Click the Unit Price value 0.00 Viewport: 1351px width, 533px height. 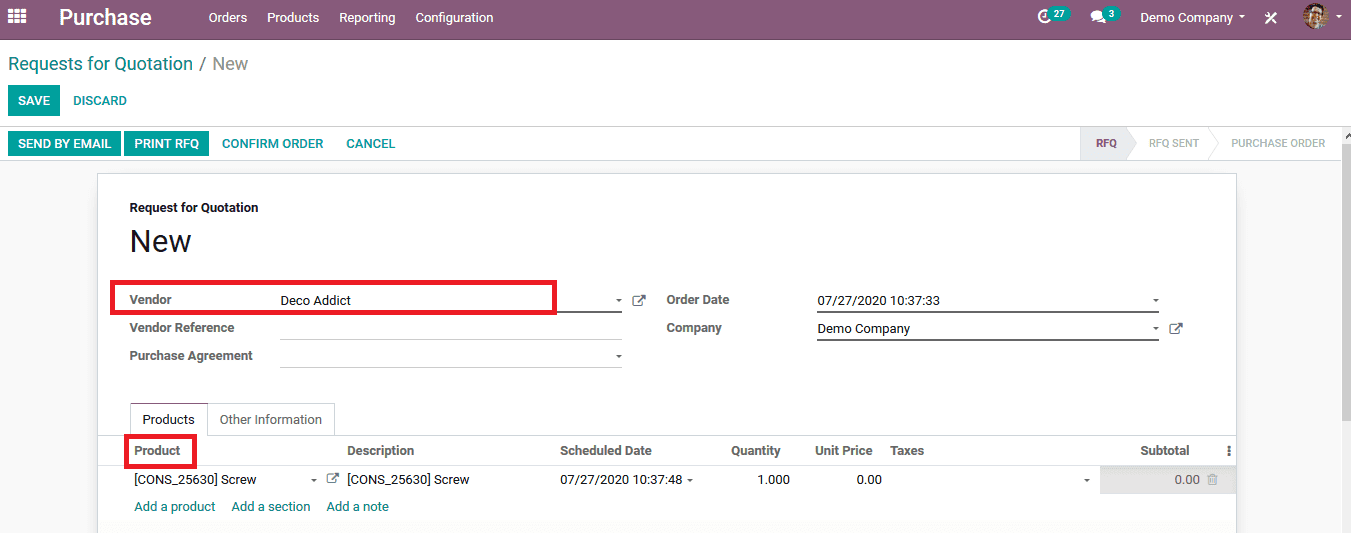click(x=868, y=480)
